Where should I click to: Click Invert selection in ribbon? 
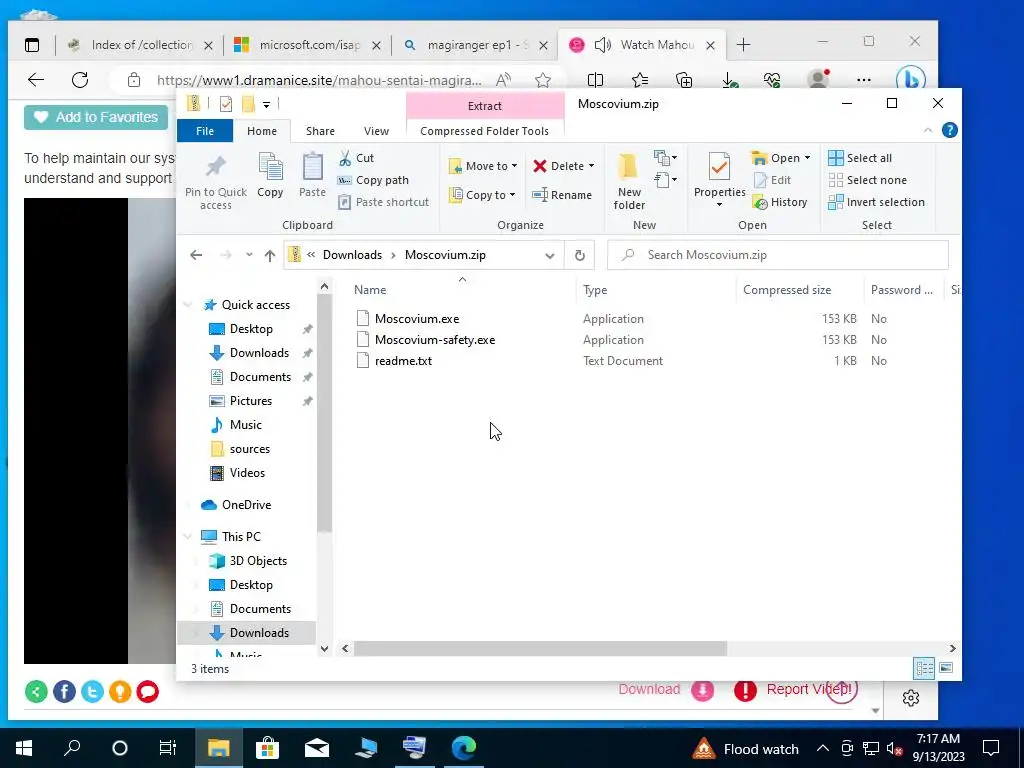[876, 202]
